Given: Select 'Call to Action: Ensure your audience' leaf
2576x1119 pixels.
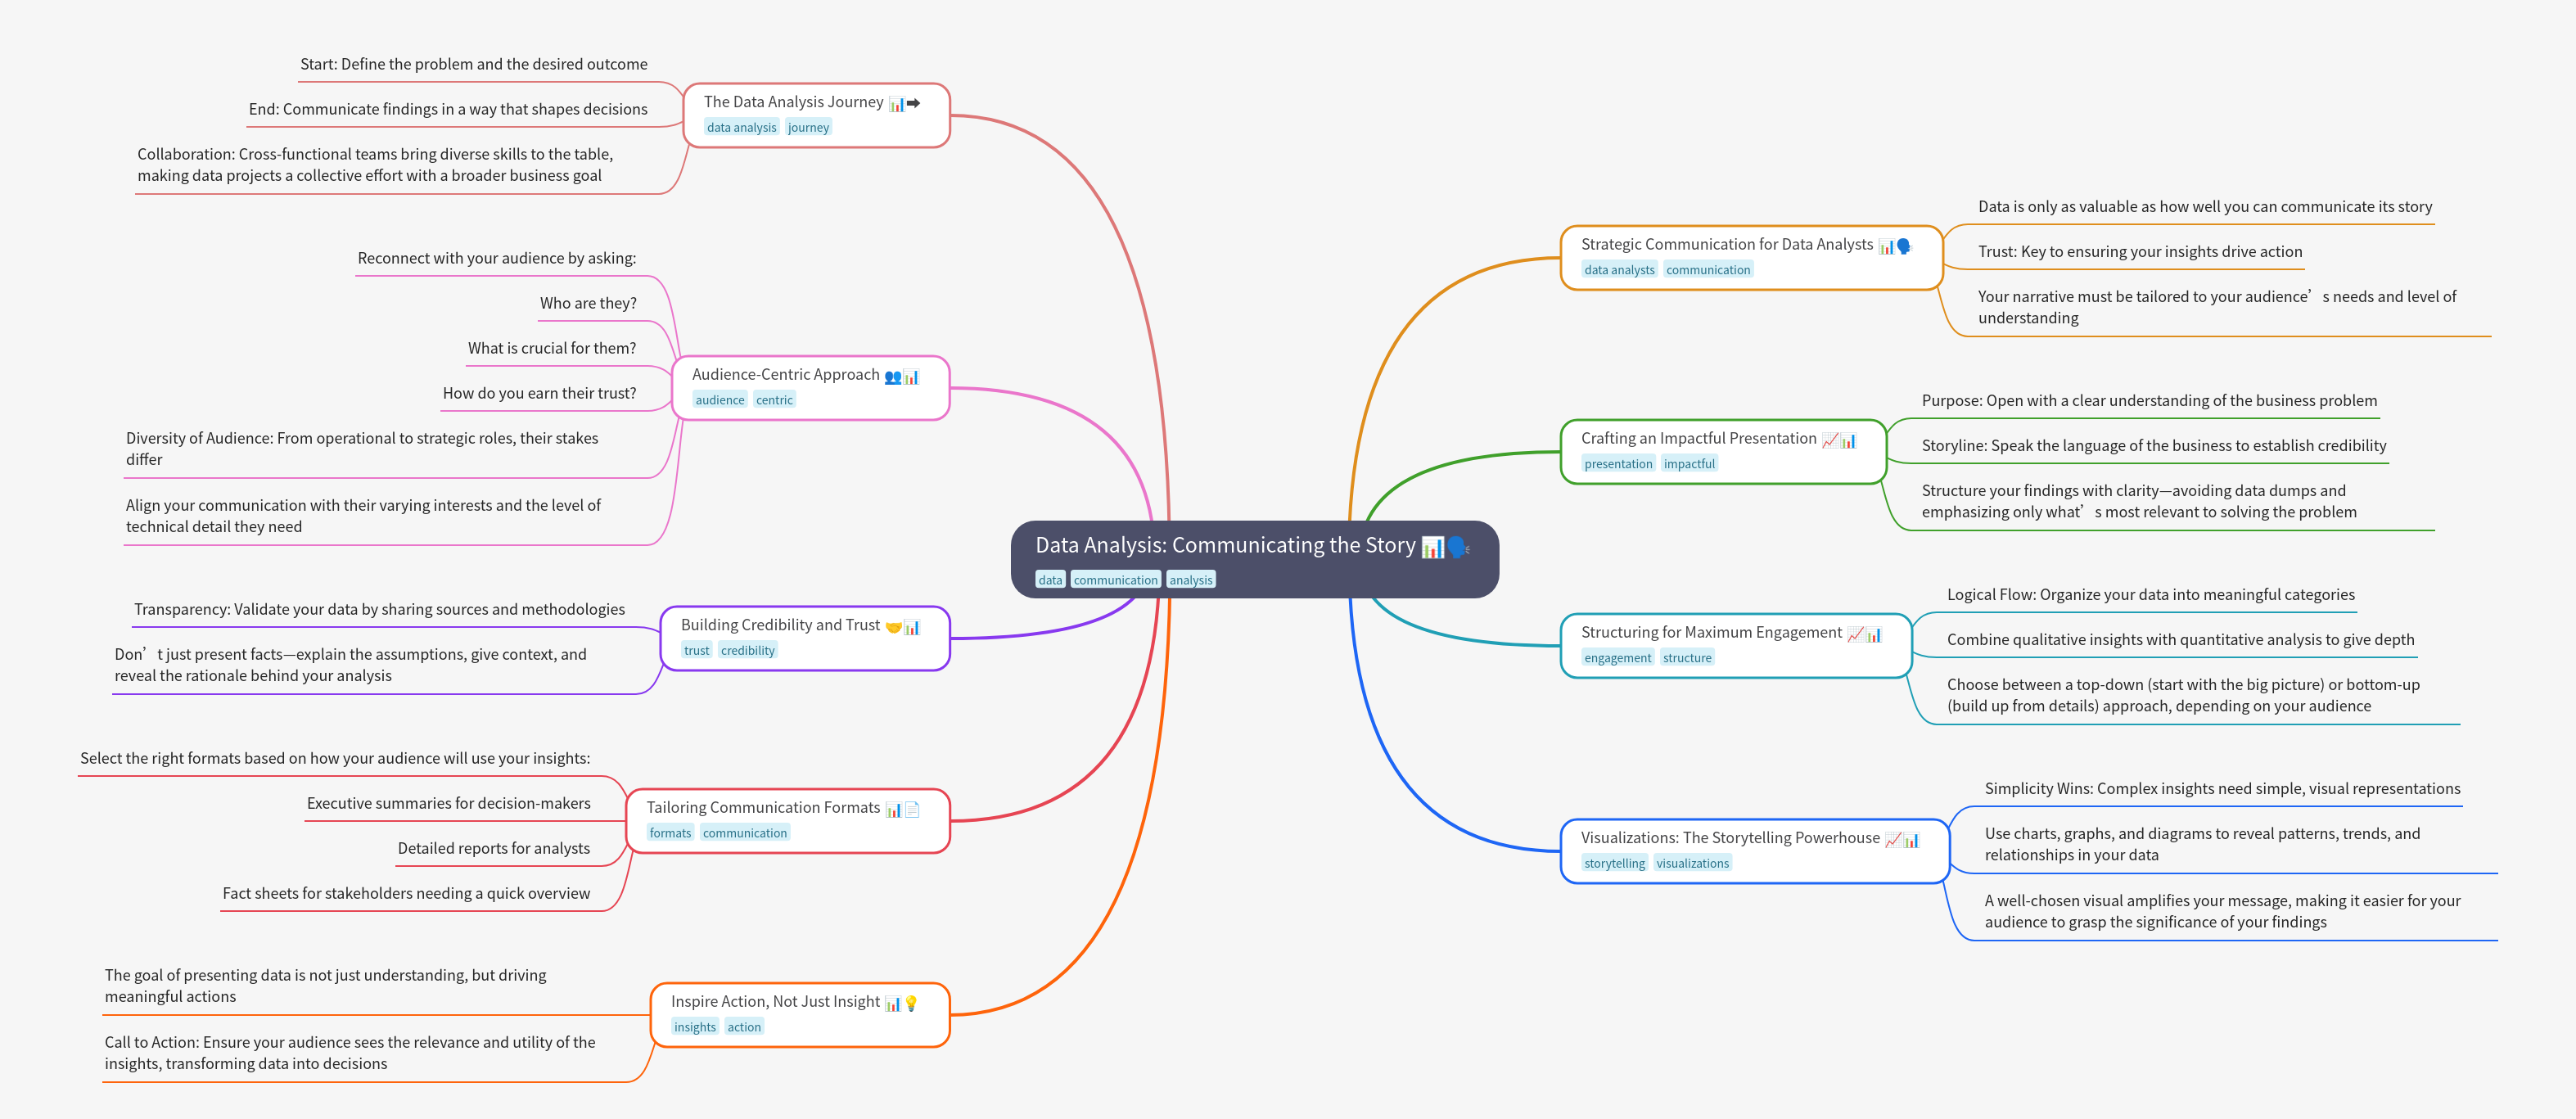Looking at the screenshot, I should 350,1053.
